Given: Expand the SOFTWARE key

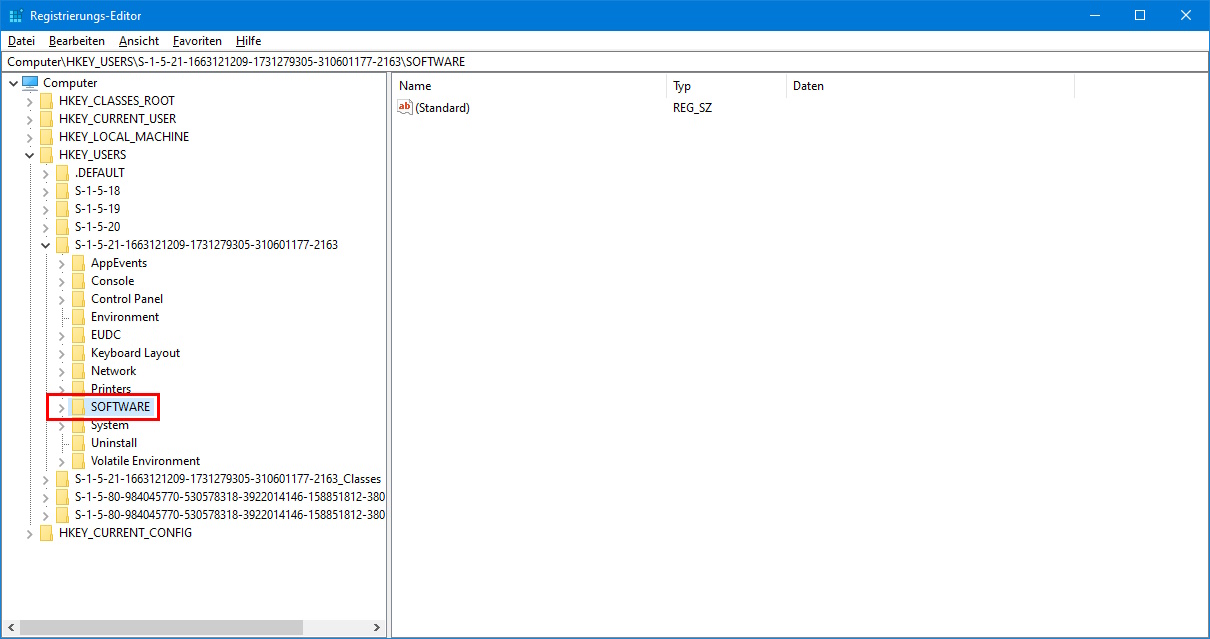Looking at the screenshot, I should coord(62,407).
